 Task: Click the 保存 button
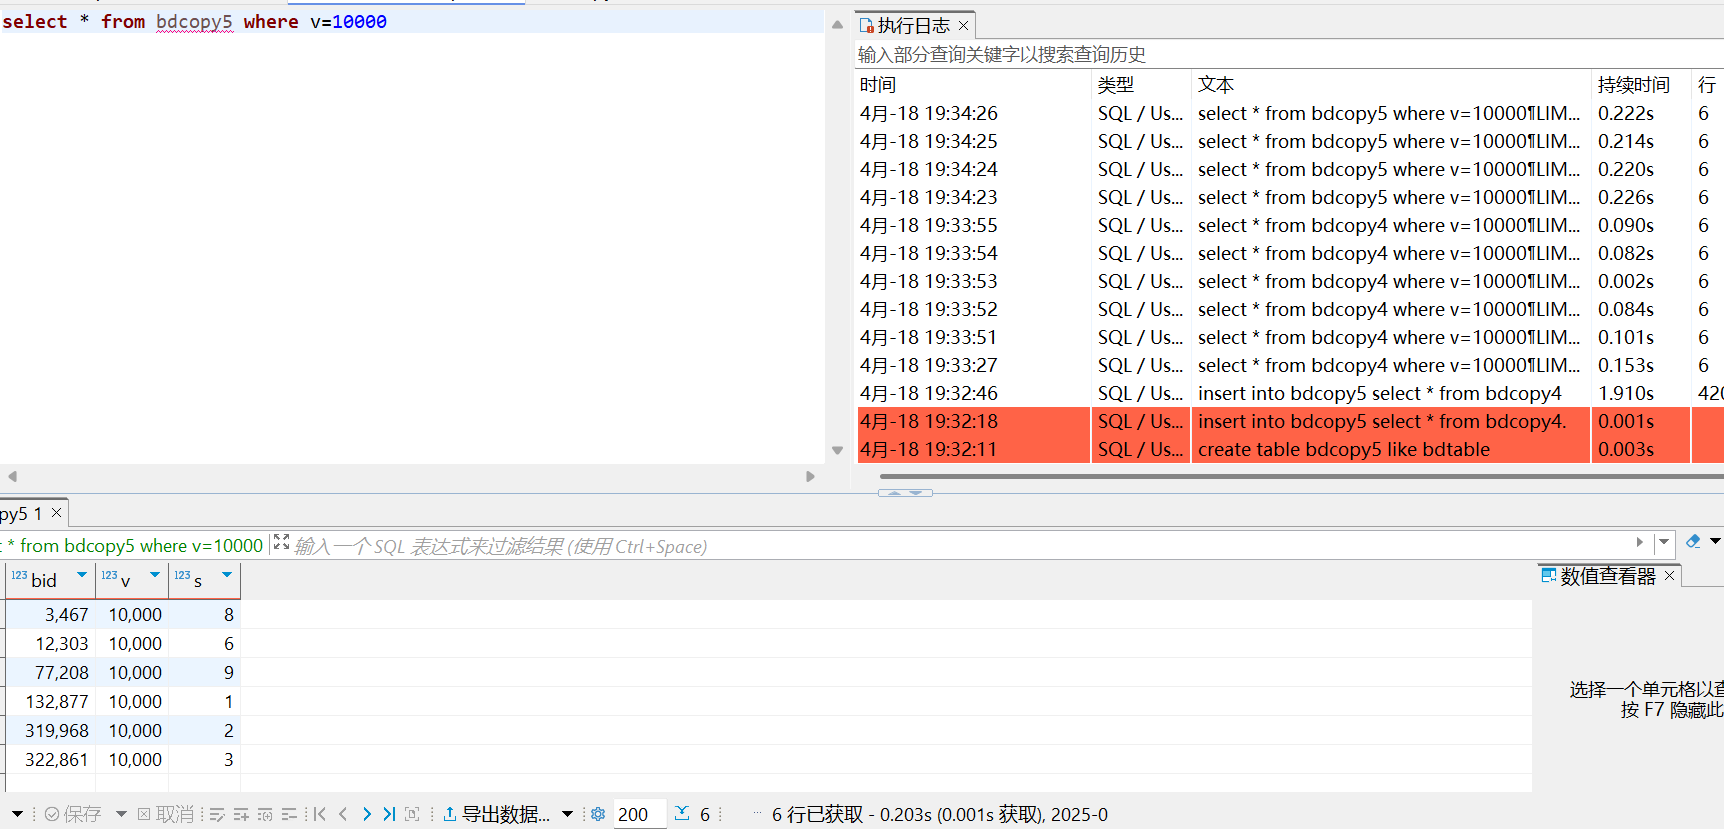click(x=72, y=814)
